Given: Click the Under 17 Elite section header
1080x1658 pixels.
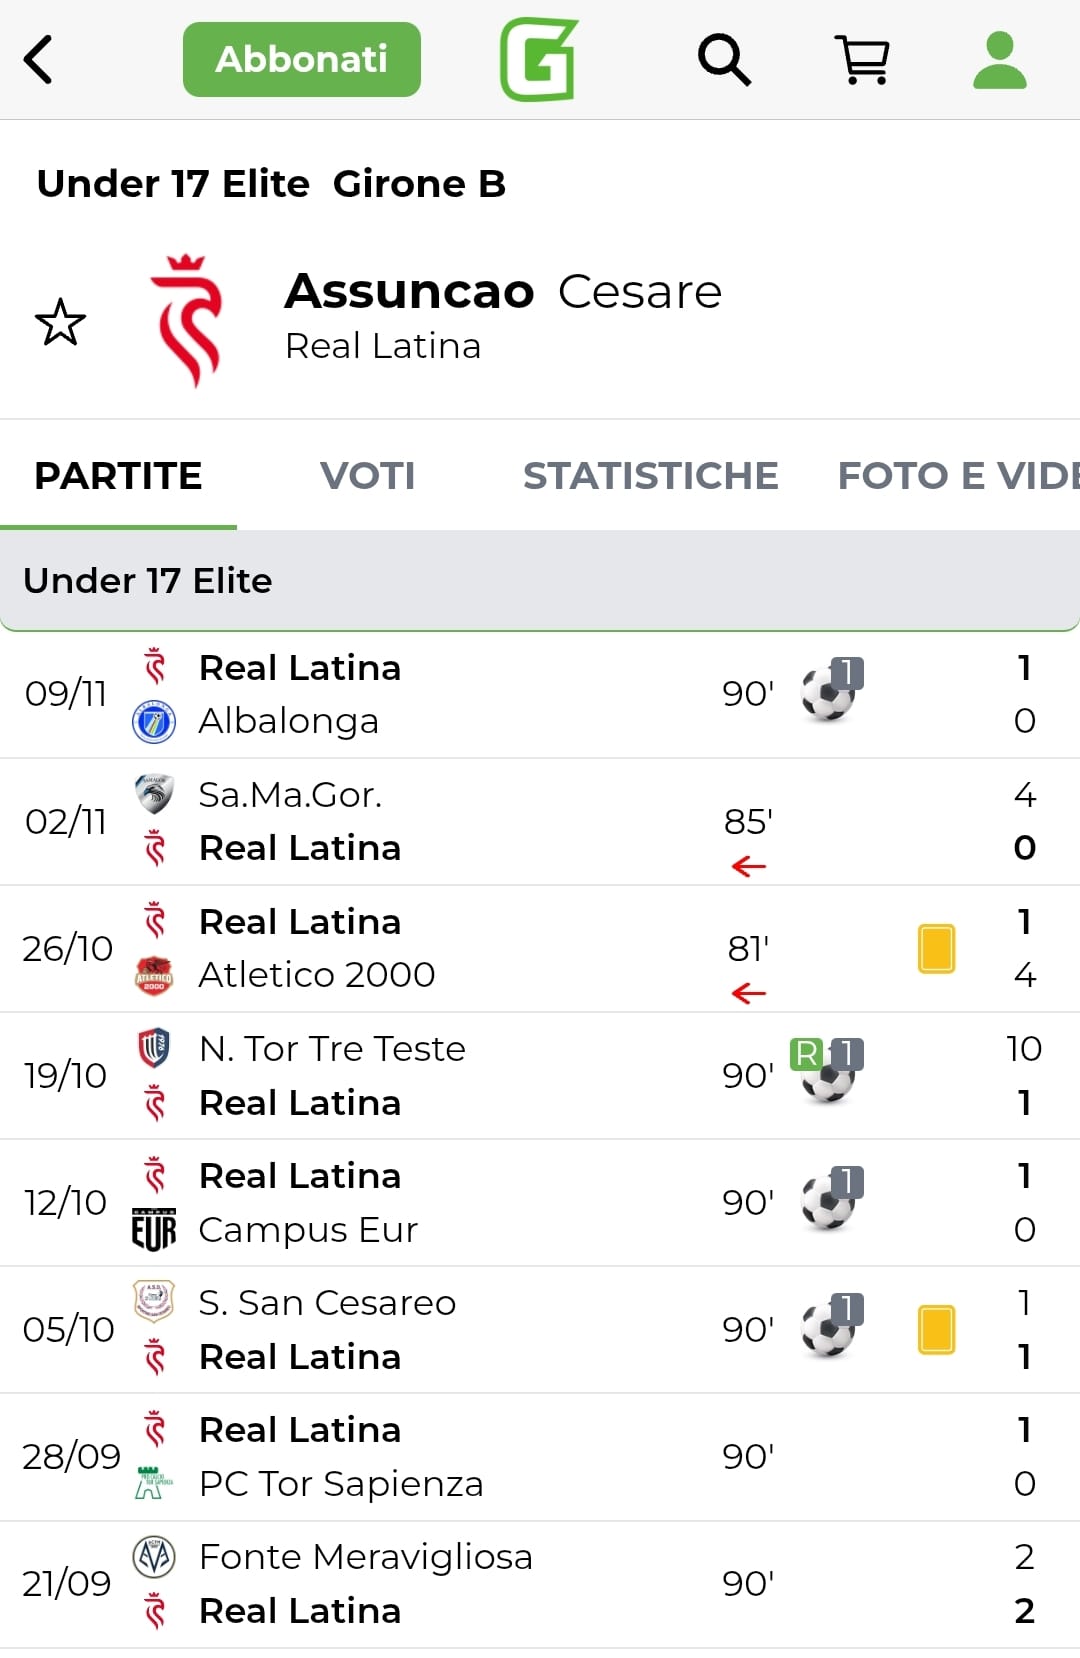Looking at the screenshot, I should point(540,581).
